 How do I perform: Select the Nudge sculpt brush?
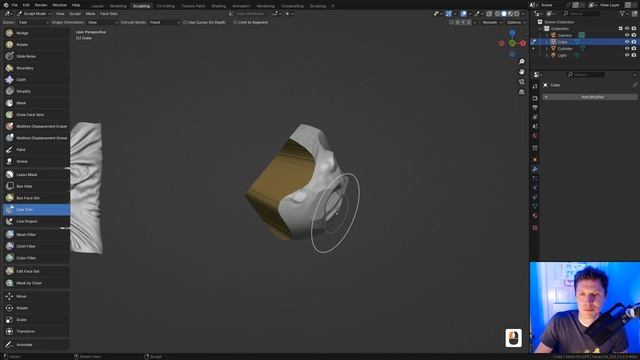[x=36, y=33]
